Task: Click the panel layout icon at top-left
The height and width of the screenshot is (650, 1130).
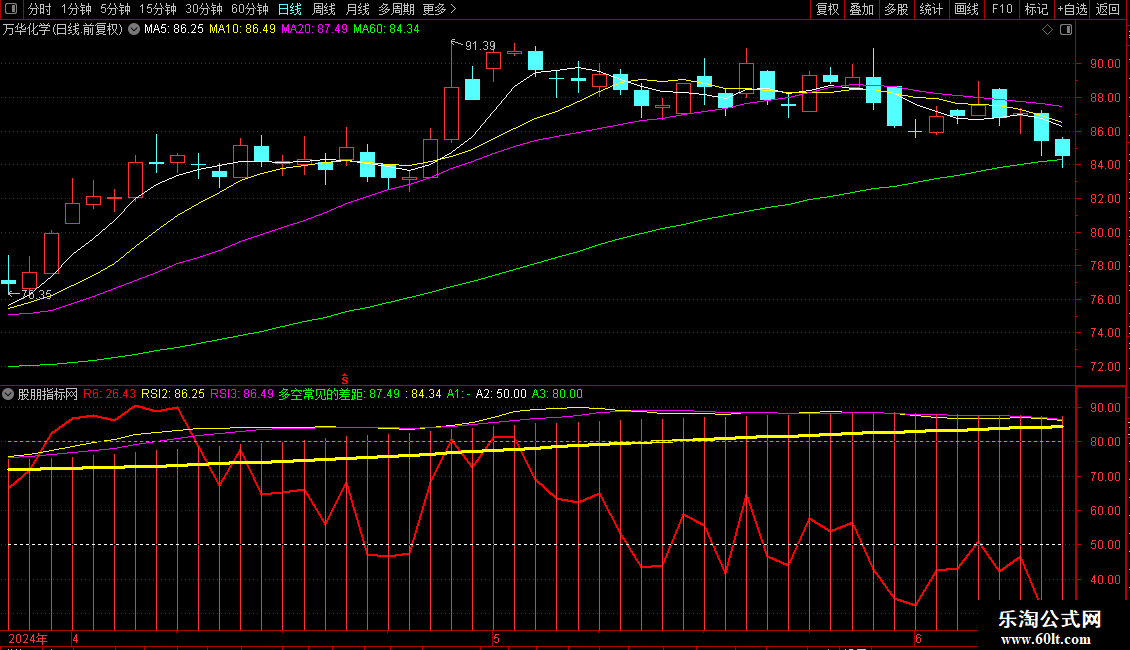Action: click(x=11, y=9)
